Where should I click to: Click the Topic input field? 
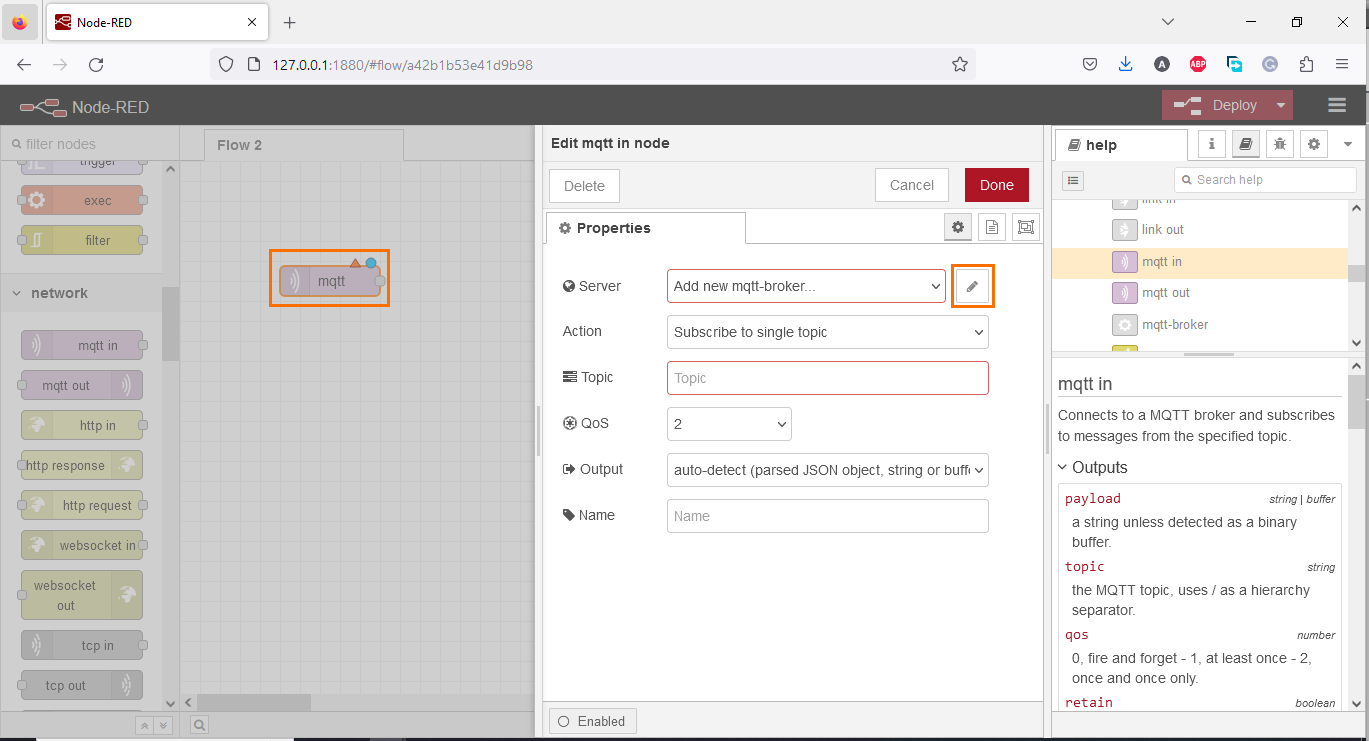coord(827,378)
